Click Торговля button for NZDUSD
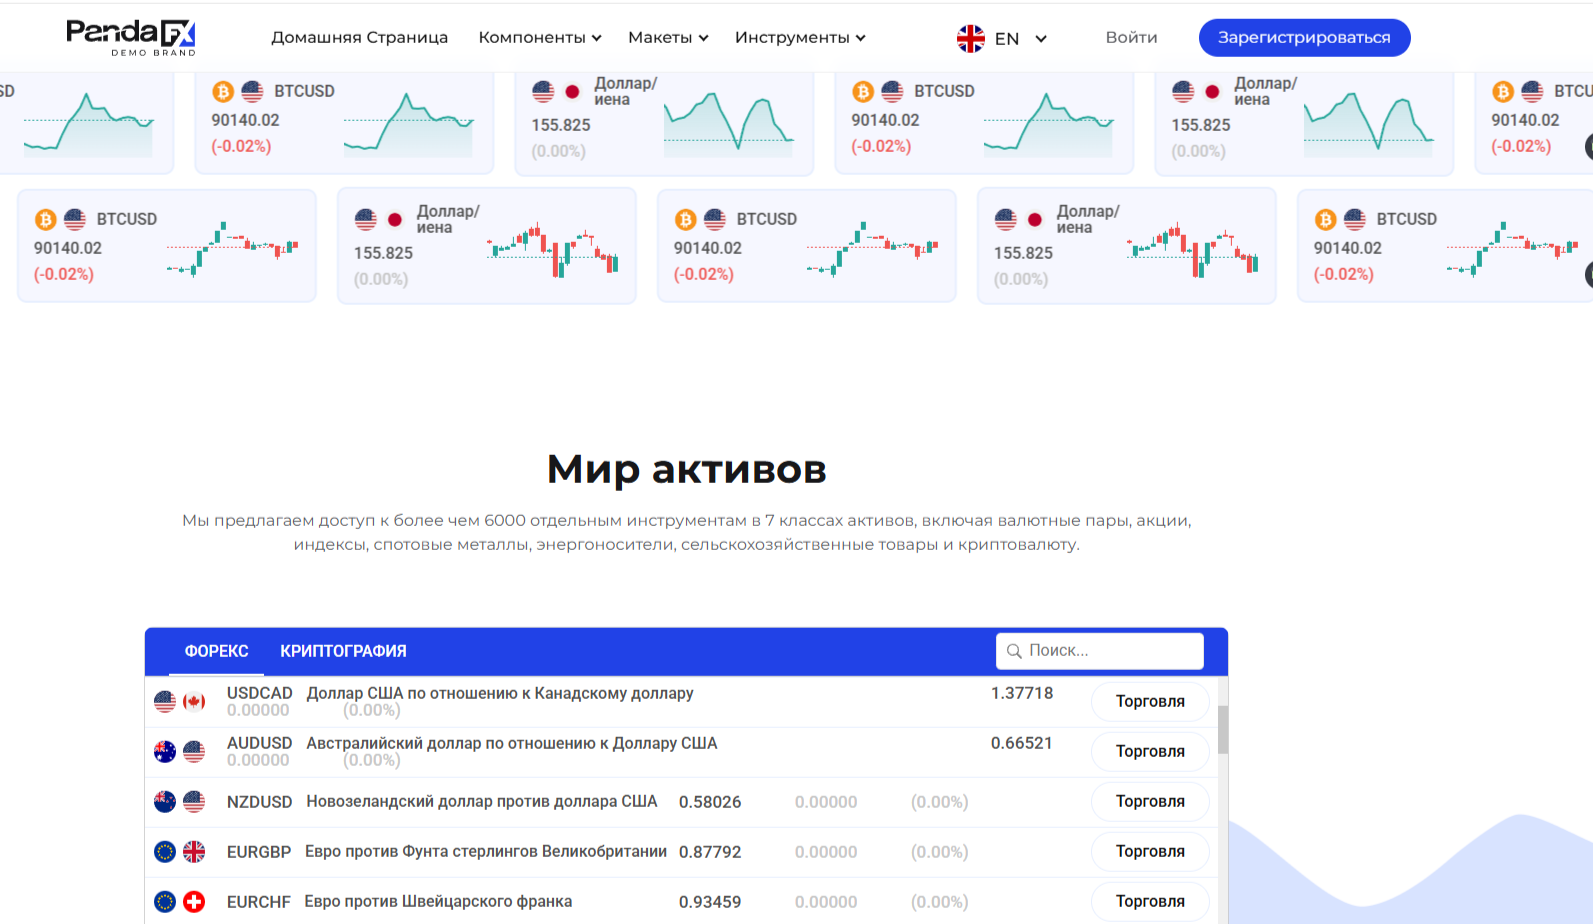The image size is (1593, 924). point(1149,802)
